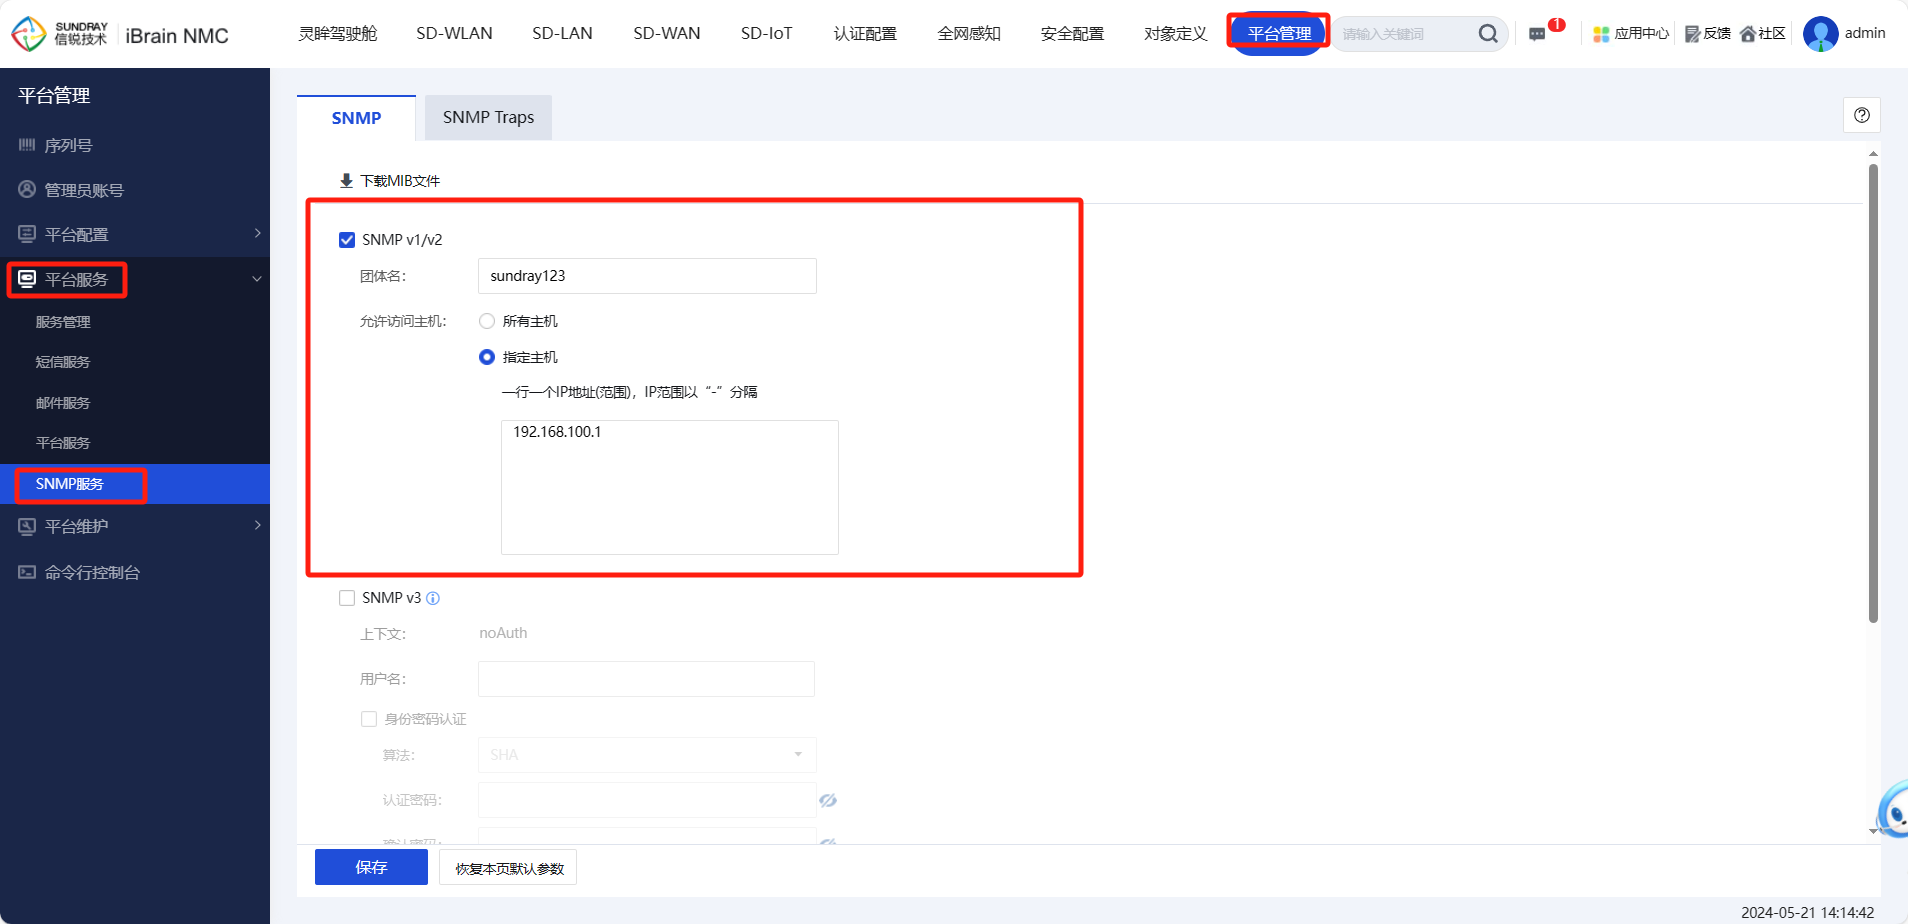The image size is (1908, 924).
Task: Open the 反馈 feedback link
Action: coord(1708,34)
